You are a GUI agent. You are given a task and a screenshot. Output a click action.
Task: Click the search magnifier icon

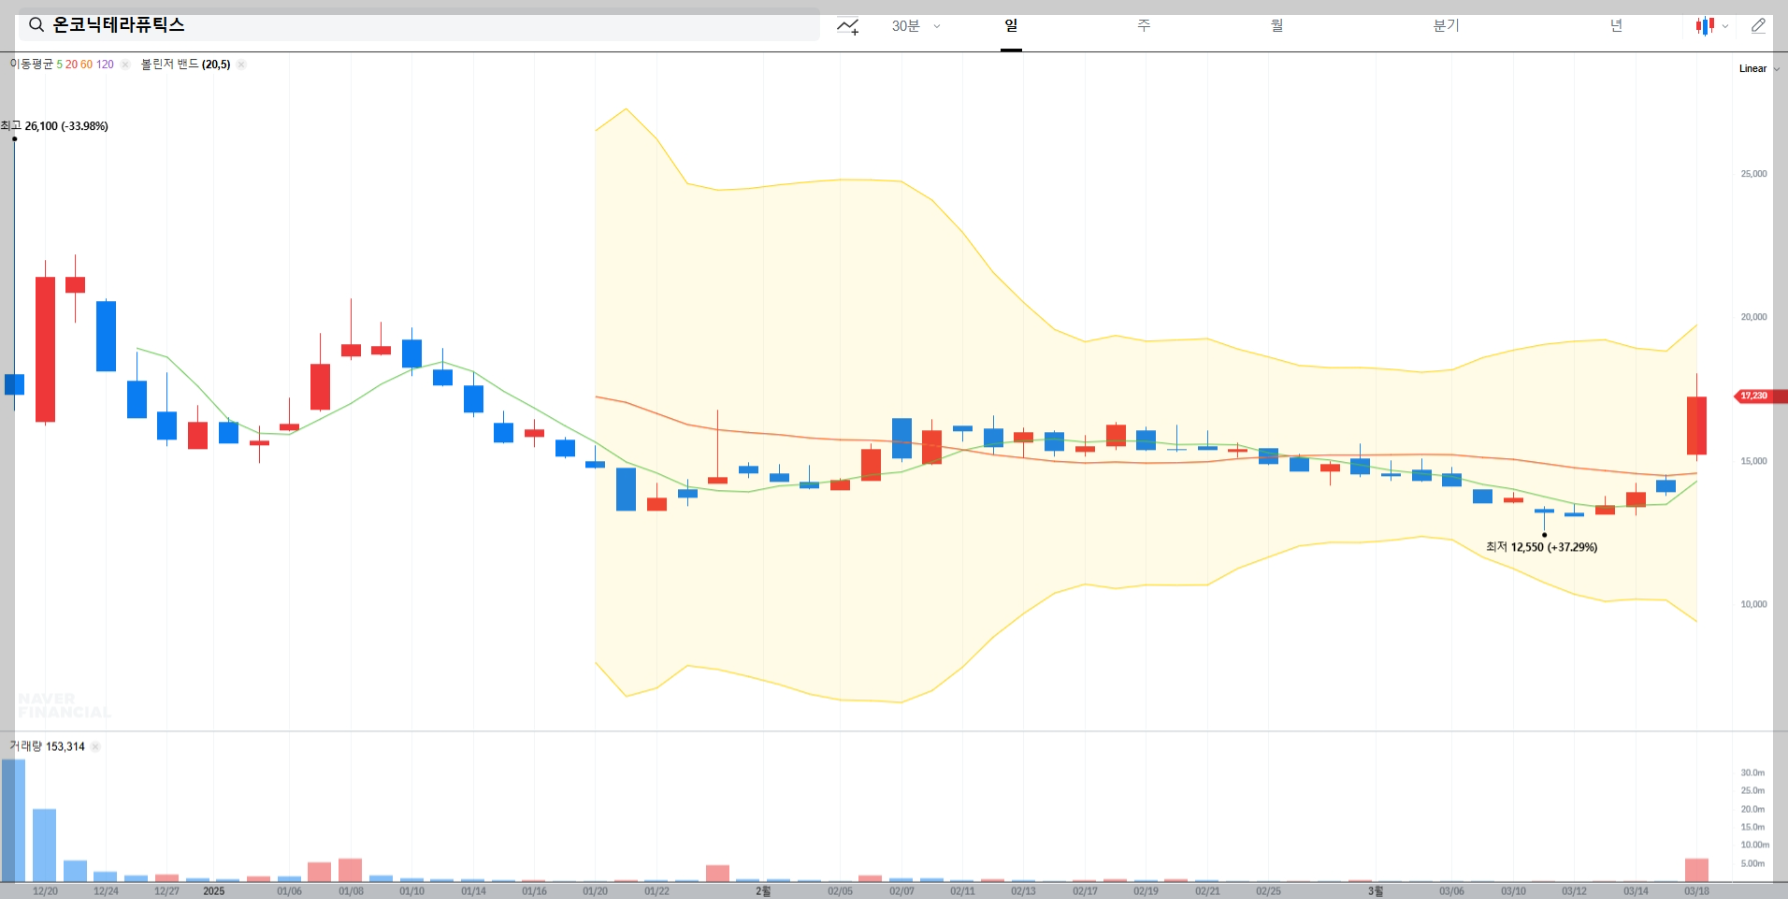pyautogui.click(x=36, y=25)
